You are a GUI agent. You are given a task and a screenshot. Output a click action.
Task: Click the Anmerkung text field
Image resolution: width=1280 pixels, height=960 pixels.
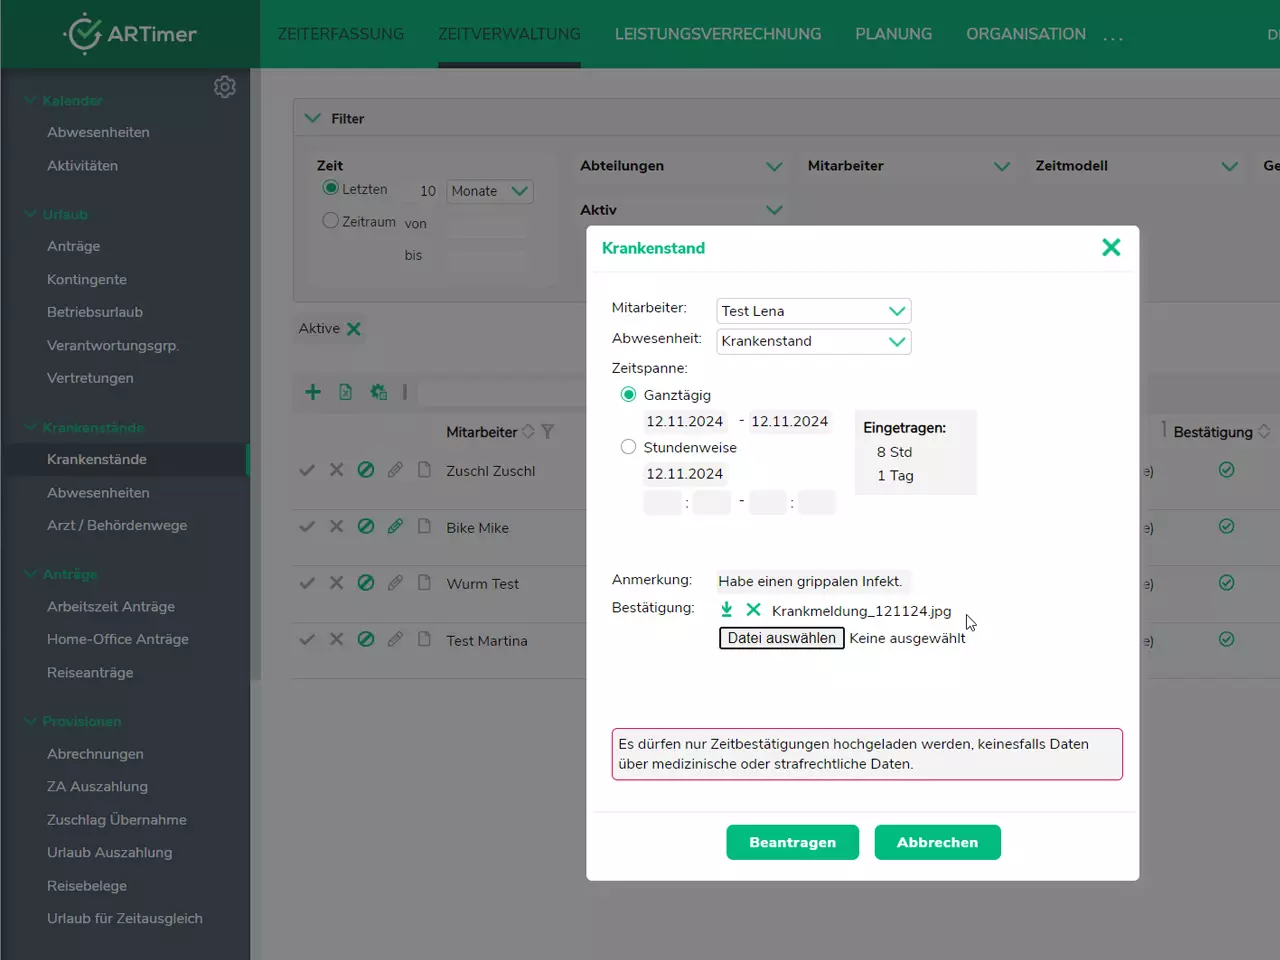click(812, 581)
